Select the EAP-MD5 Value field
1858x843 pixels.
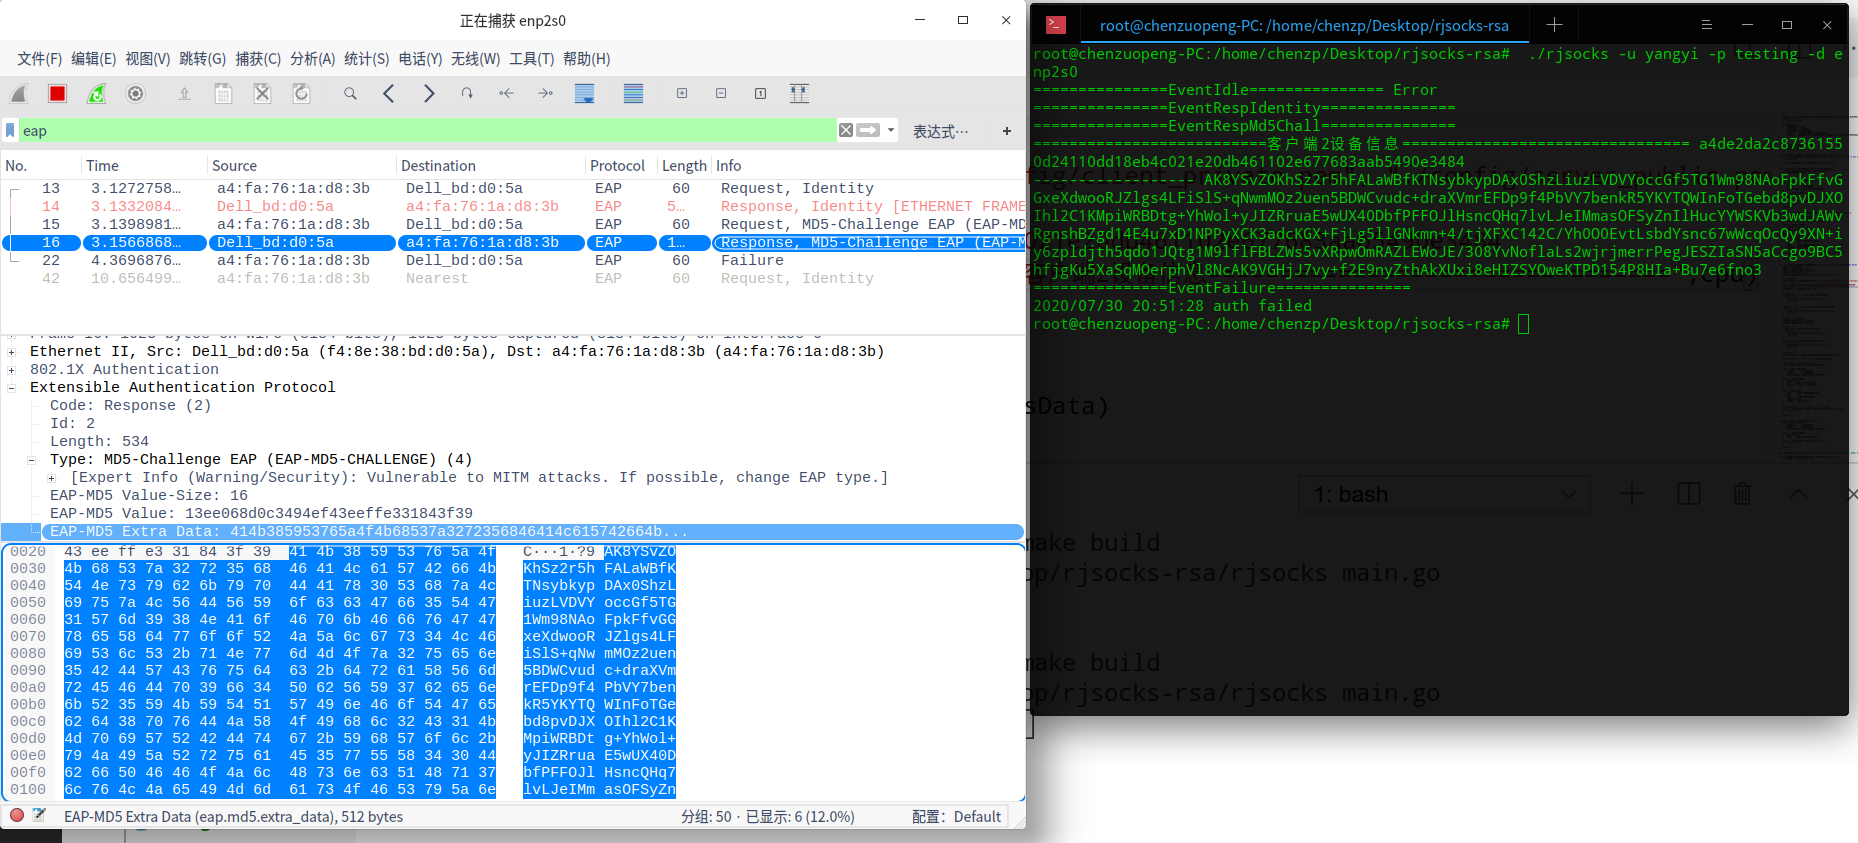pyautogui.click(x=261, y=513)
